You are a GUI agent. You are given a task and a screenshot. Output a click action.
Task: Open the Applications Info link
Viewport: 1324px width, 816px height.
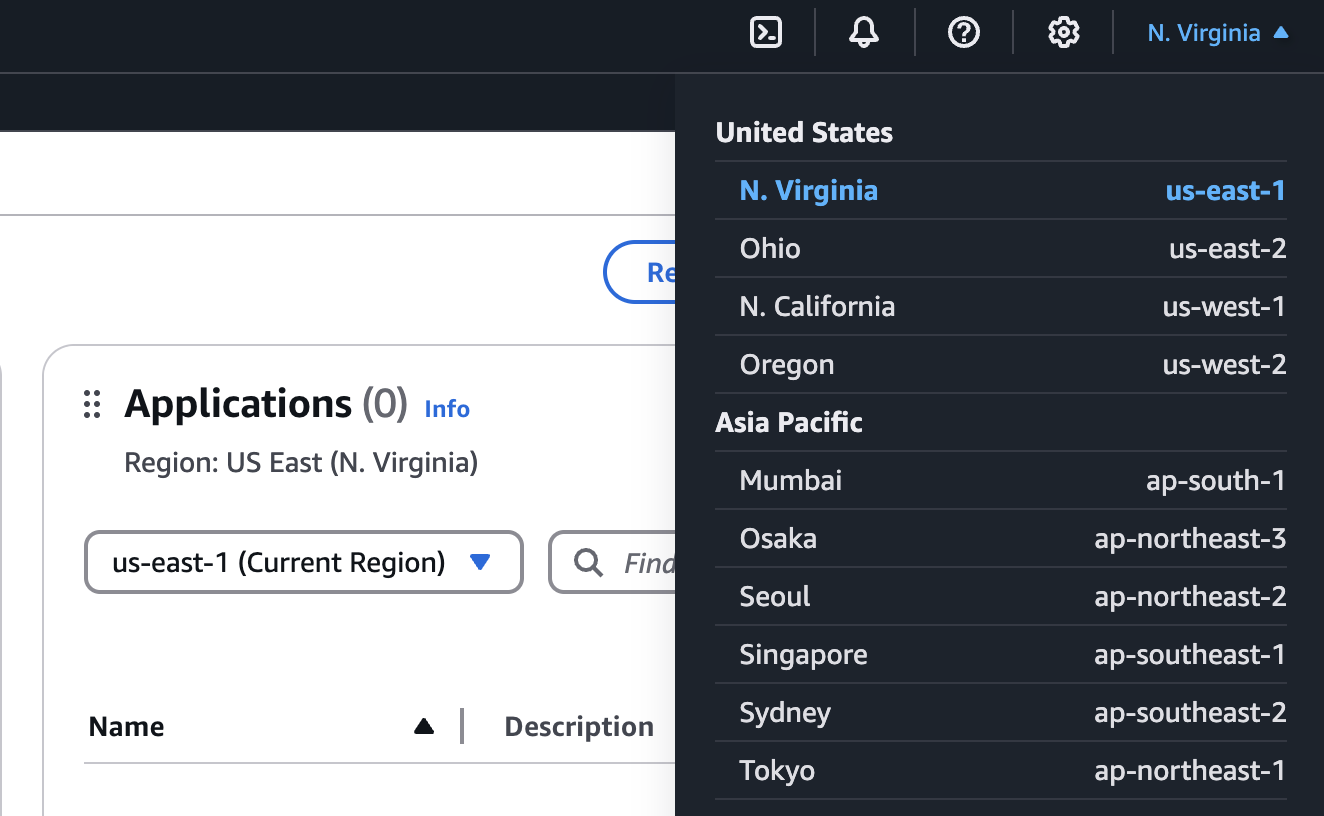pos(447,409)
